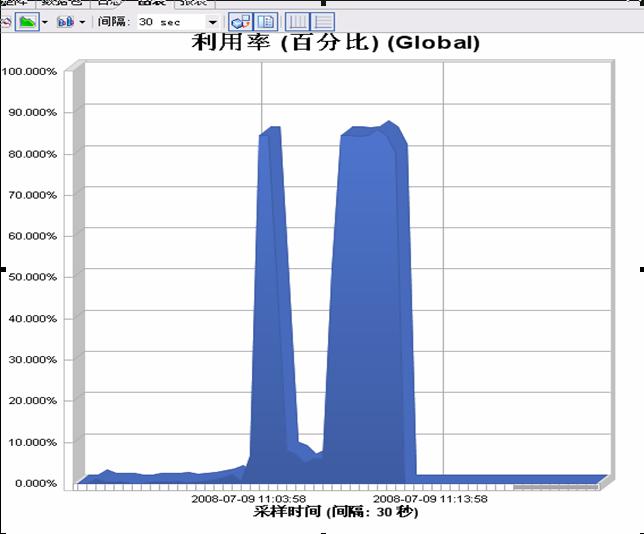644x534 pixels.
Task: Select the green area chart type icon
Action: pyautogui.click(x=27, y=21)
